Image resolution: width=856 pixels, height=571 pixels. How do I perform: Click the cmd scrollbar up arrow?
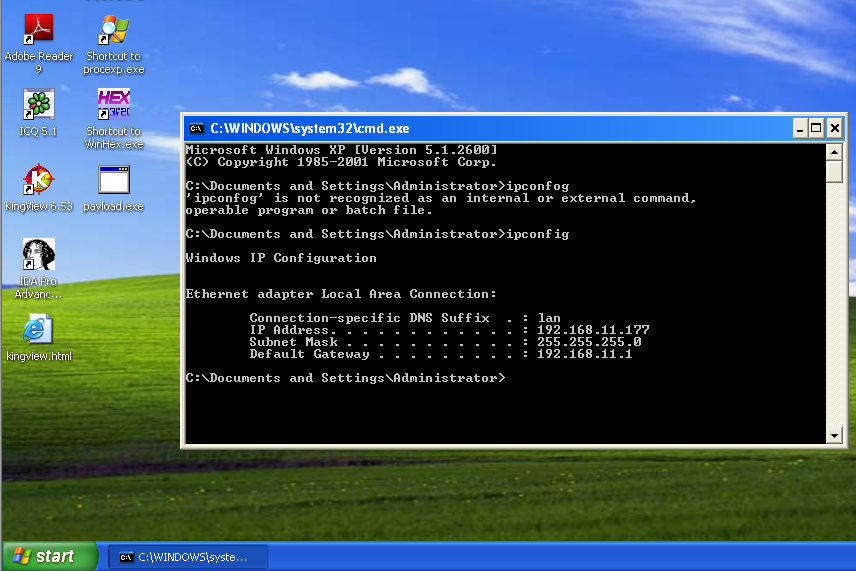pos(834,152)
